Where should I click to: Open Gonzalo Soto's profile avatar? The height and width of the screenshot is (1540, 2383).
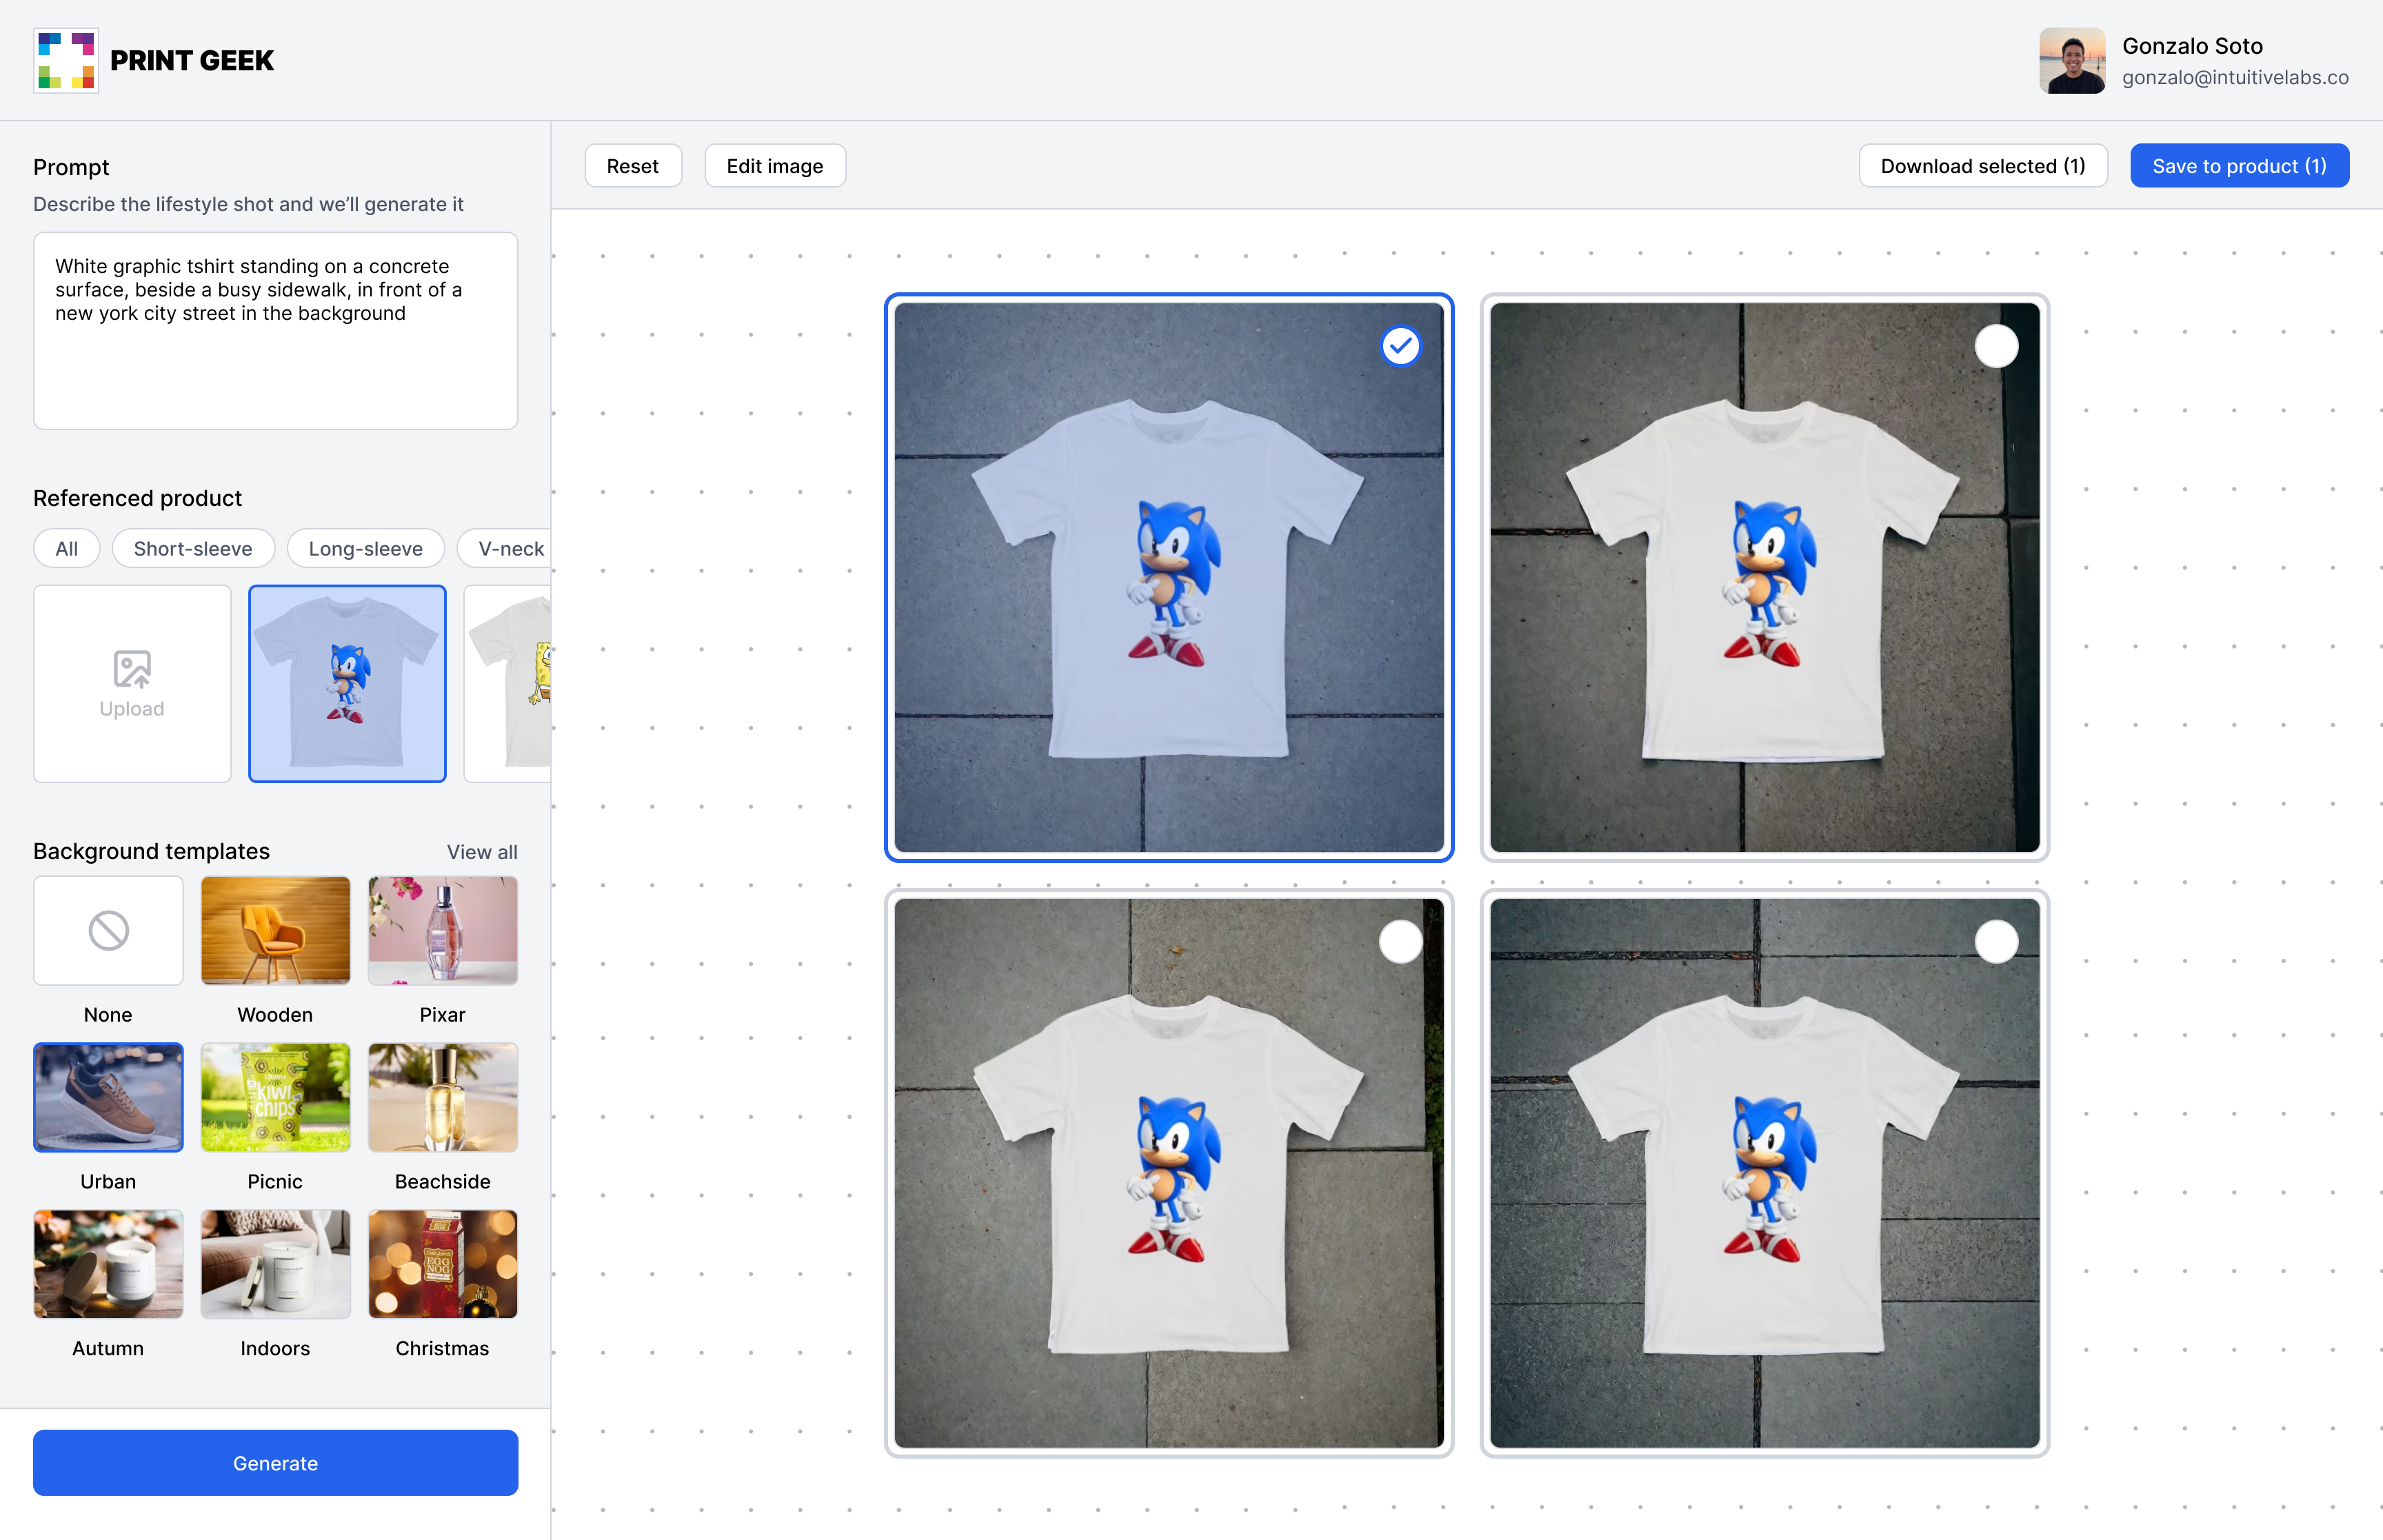pos(2072,60)
